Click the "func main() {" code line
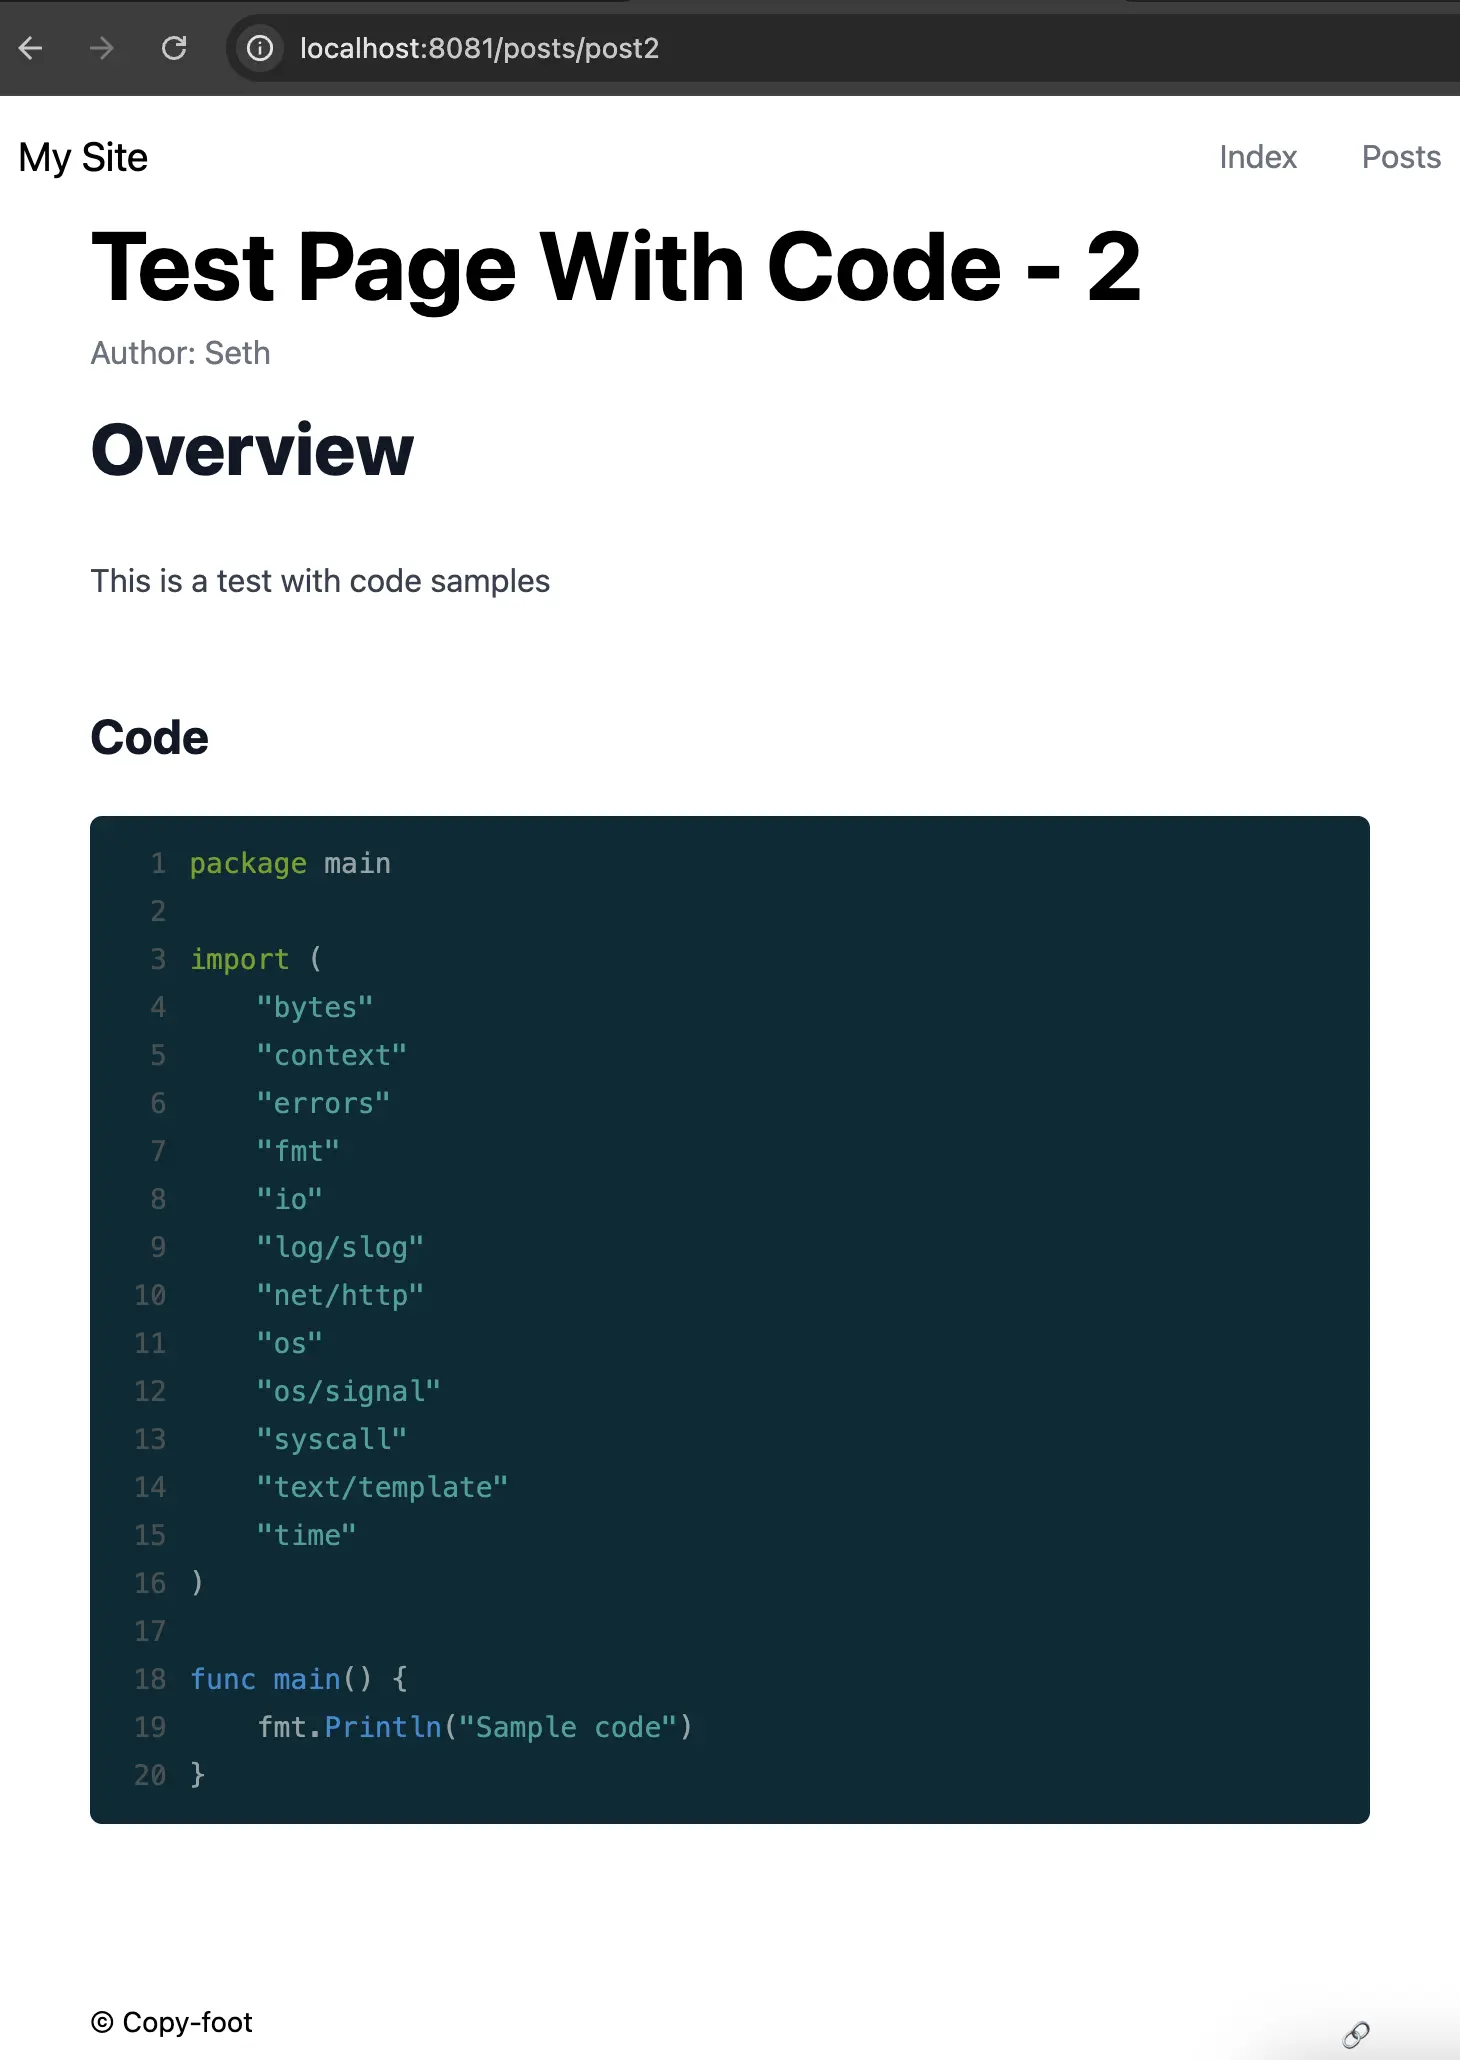1460x2060 pixels. pyautogui.click(x=298, y=1679)
